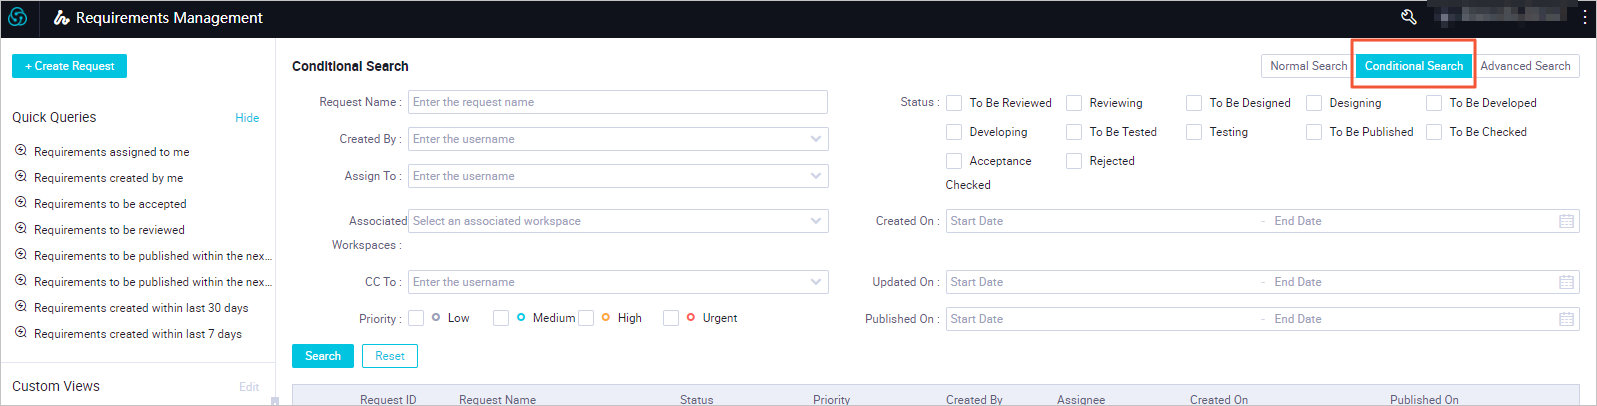This screenshot has height=406, width=1597.
Task: Open calendar icon for Updated On
Action: pyautogui.click(x=1566, y=282)
